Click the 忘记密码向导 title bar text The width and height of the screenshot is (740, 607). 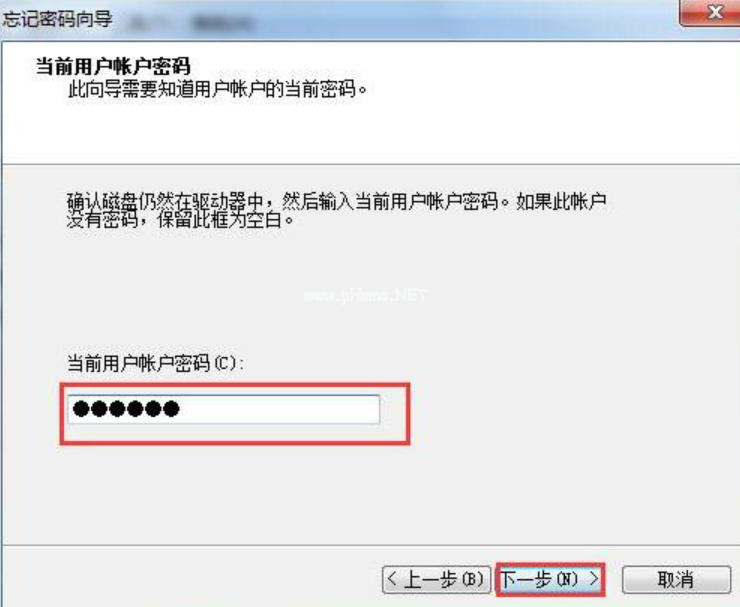point(58,19)
